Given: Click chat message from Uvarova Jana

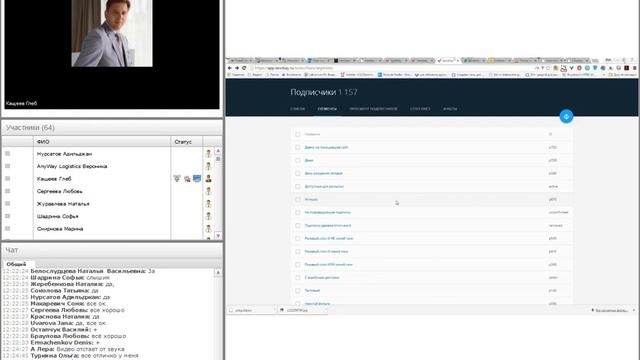Looking at the screenshot, I should pos(54,323).
